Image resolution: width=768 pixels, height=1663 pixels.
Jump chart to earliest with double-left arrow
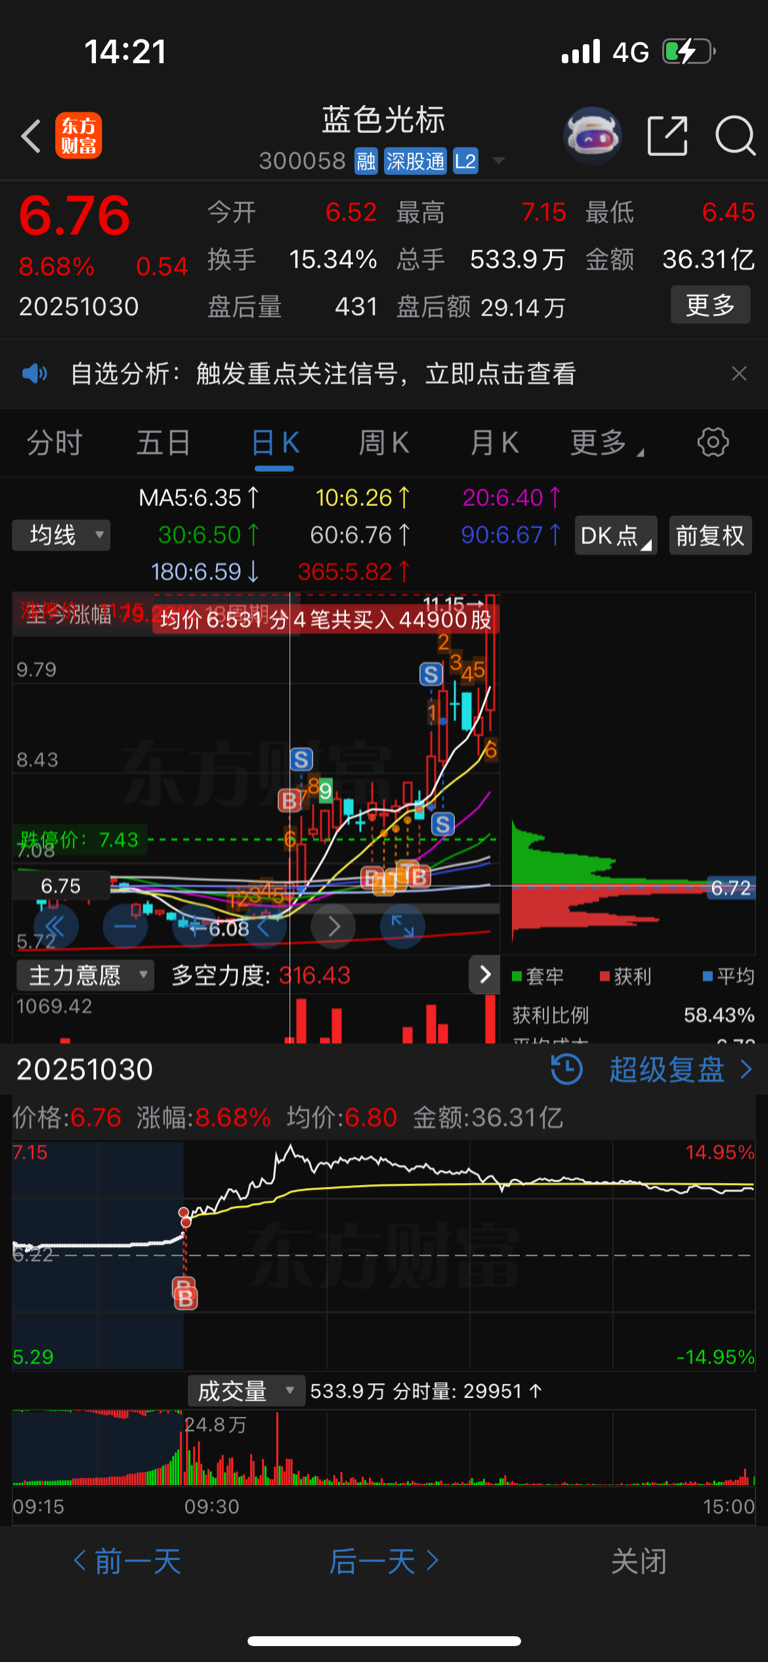point(55,927)
